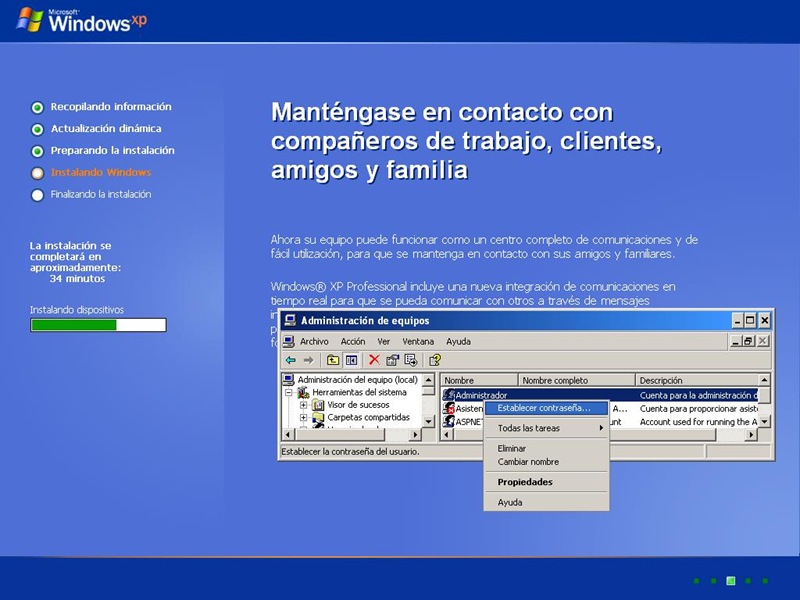
Task: Select the Asistente account icon with red X
Action: point(449,408)
